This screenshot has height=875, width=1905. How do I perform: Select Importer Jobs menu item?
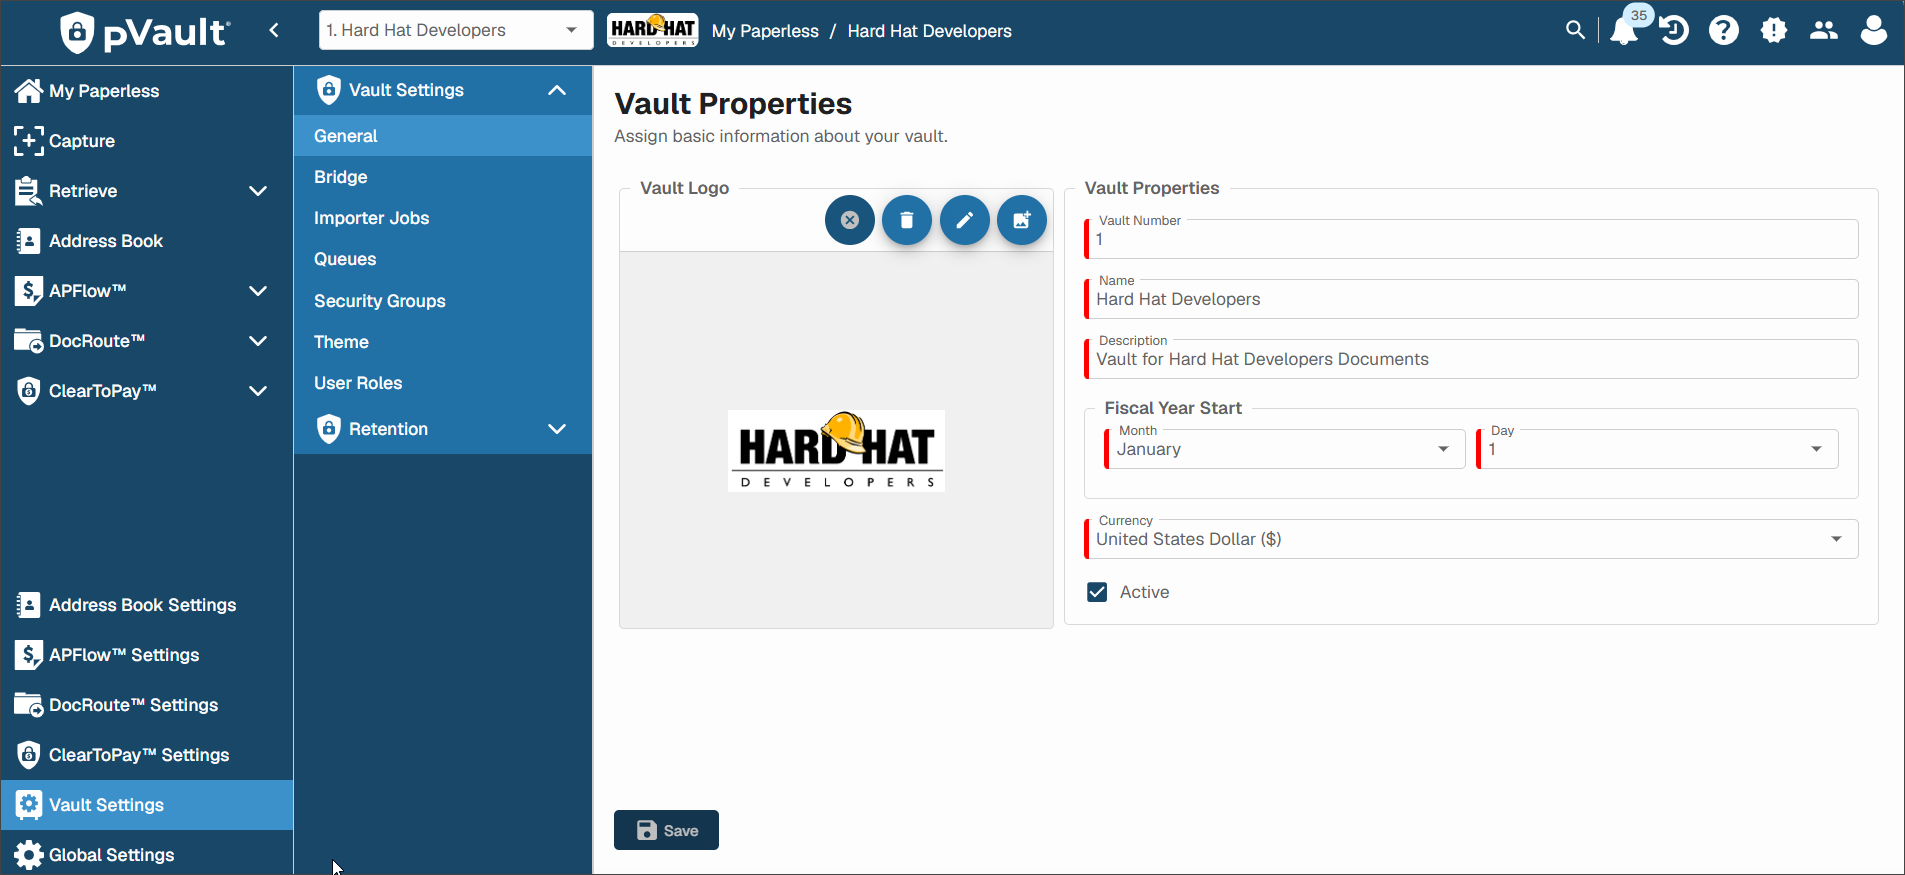(443, 218)
